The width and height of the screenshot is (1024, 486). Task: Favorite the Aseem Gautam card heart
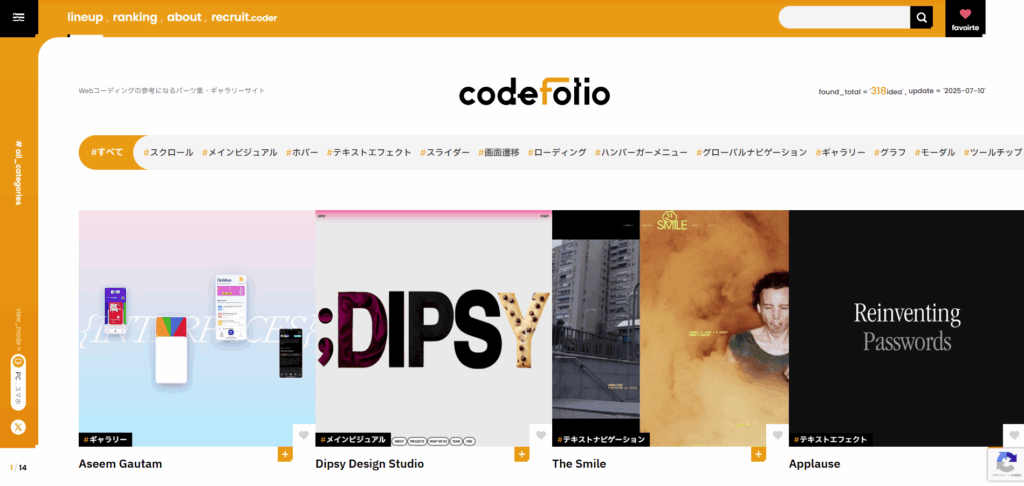pyautogui.click(x=304, y=435)
